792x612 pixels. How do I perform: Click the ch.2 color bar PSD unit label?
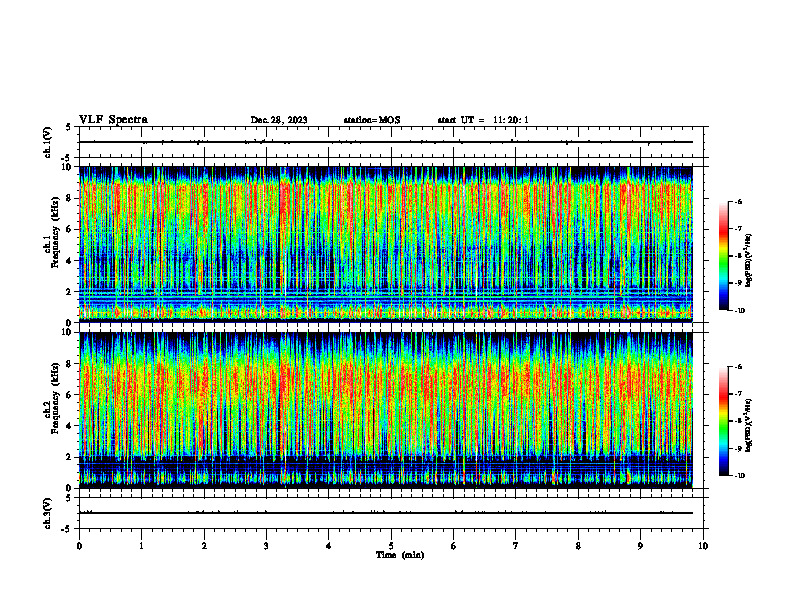point(749,425)
